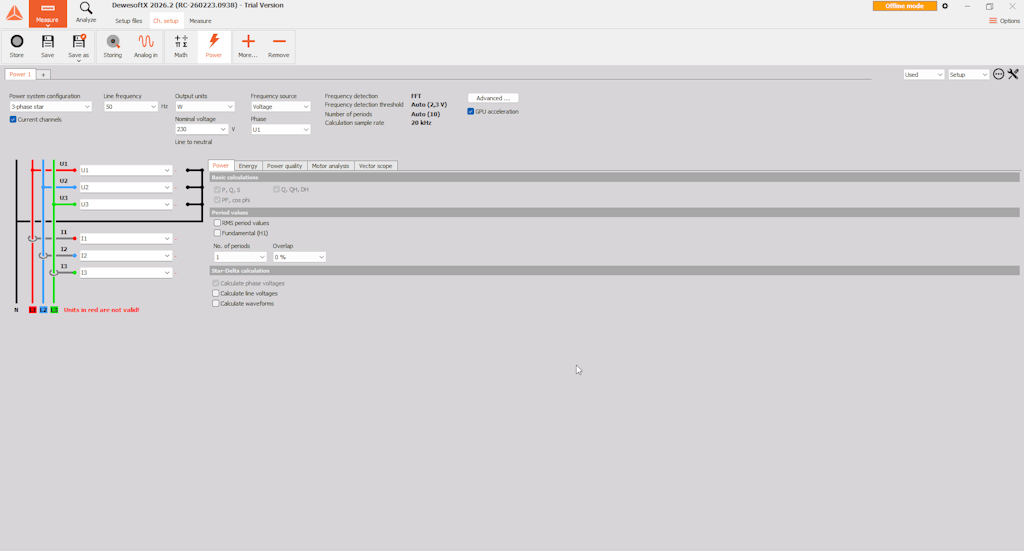Click the green L3 phase label

[x=54, y=309]
